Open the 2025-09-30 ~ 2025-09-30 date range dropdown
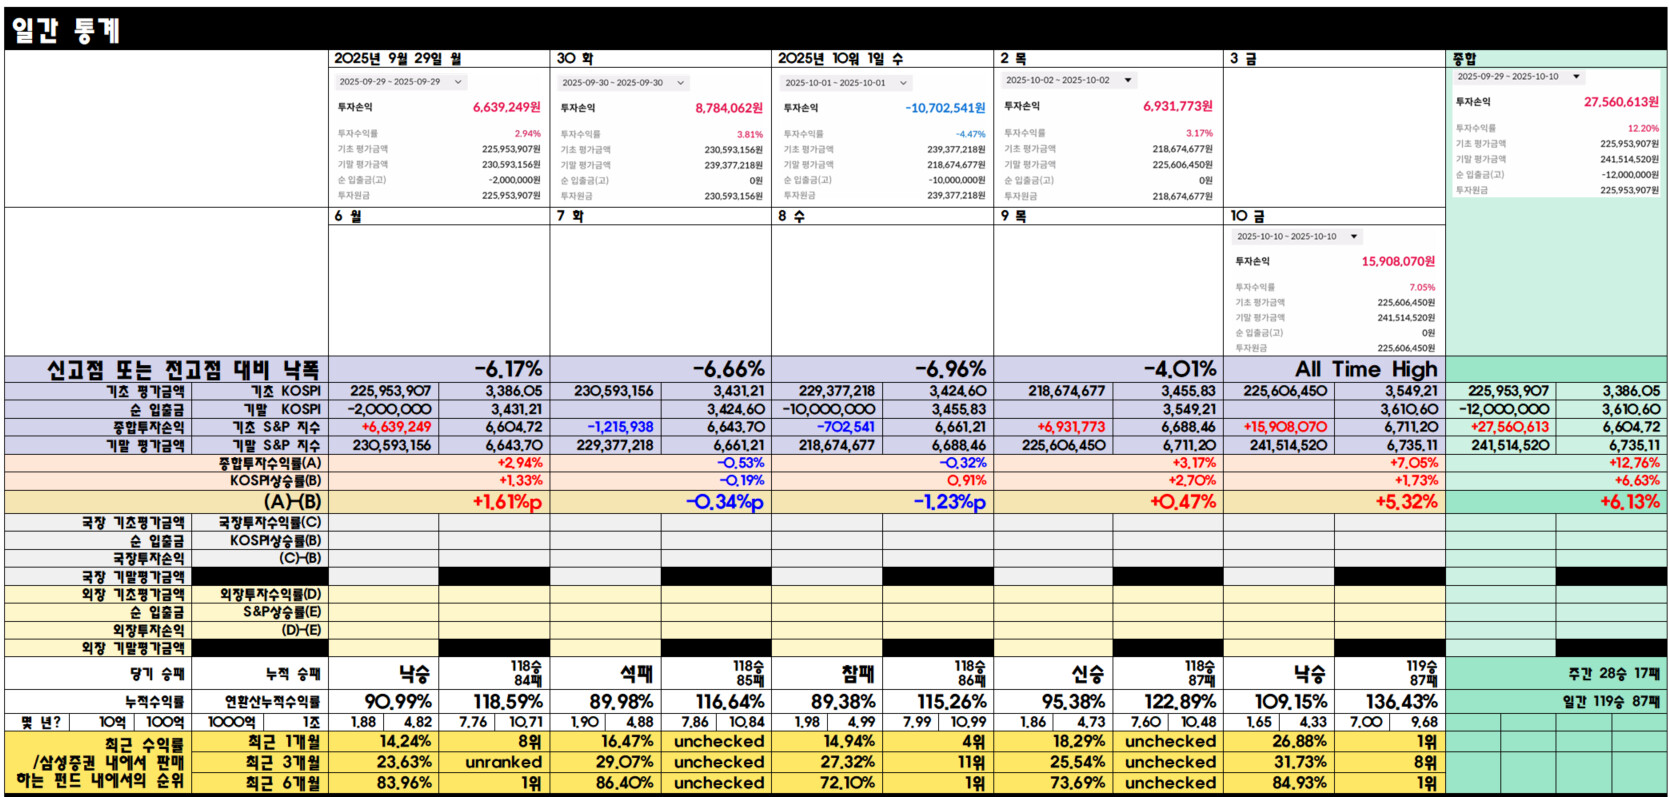 point(623,83)
